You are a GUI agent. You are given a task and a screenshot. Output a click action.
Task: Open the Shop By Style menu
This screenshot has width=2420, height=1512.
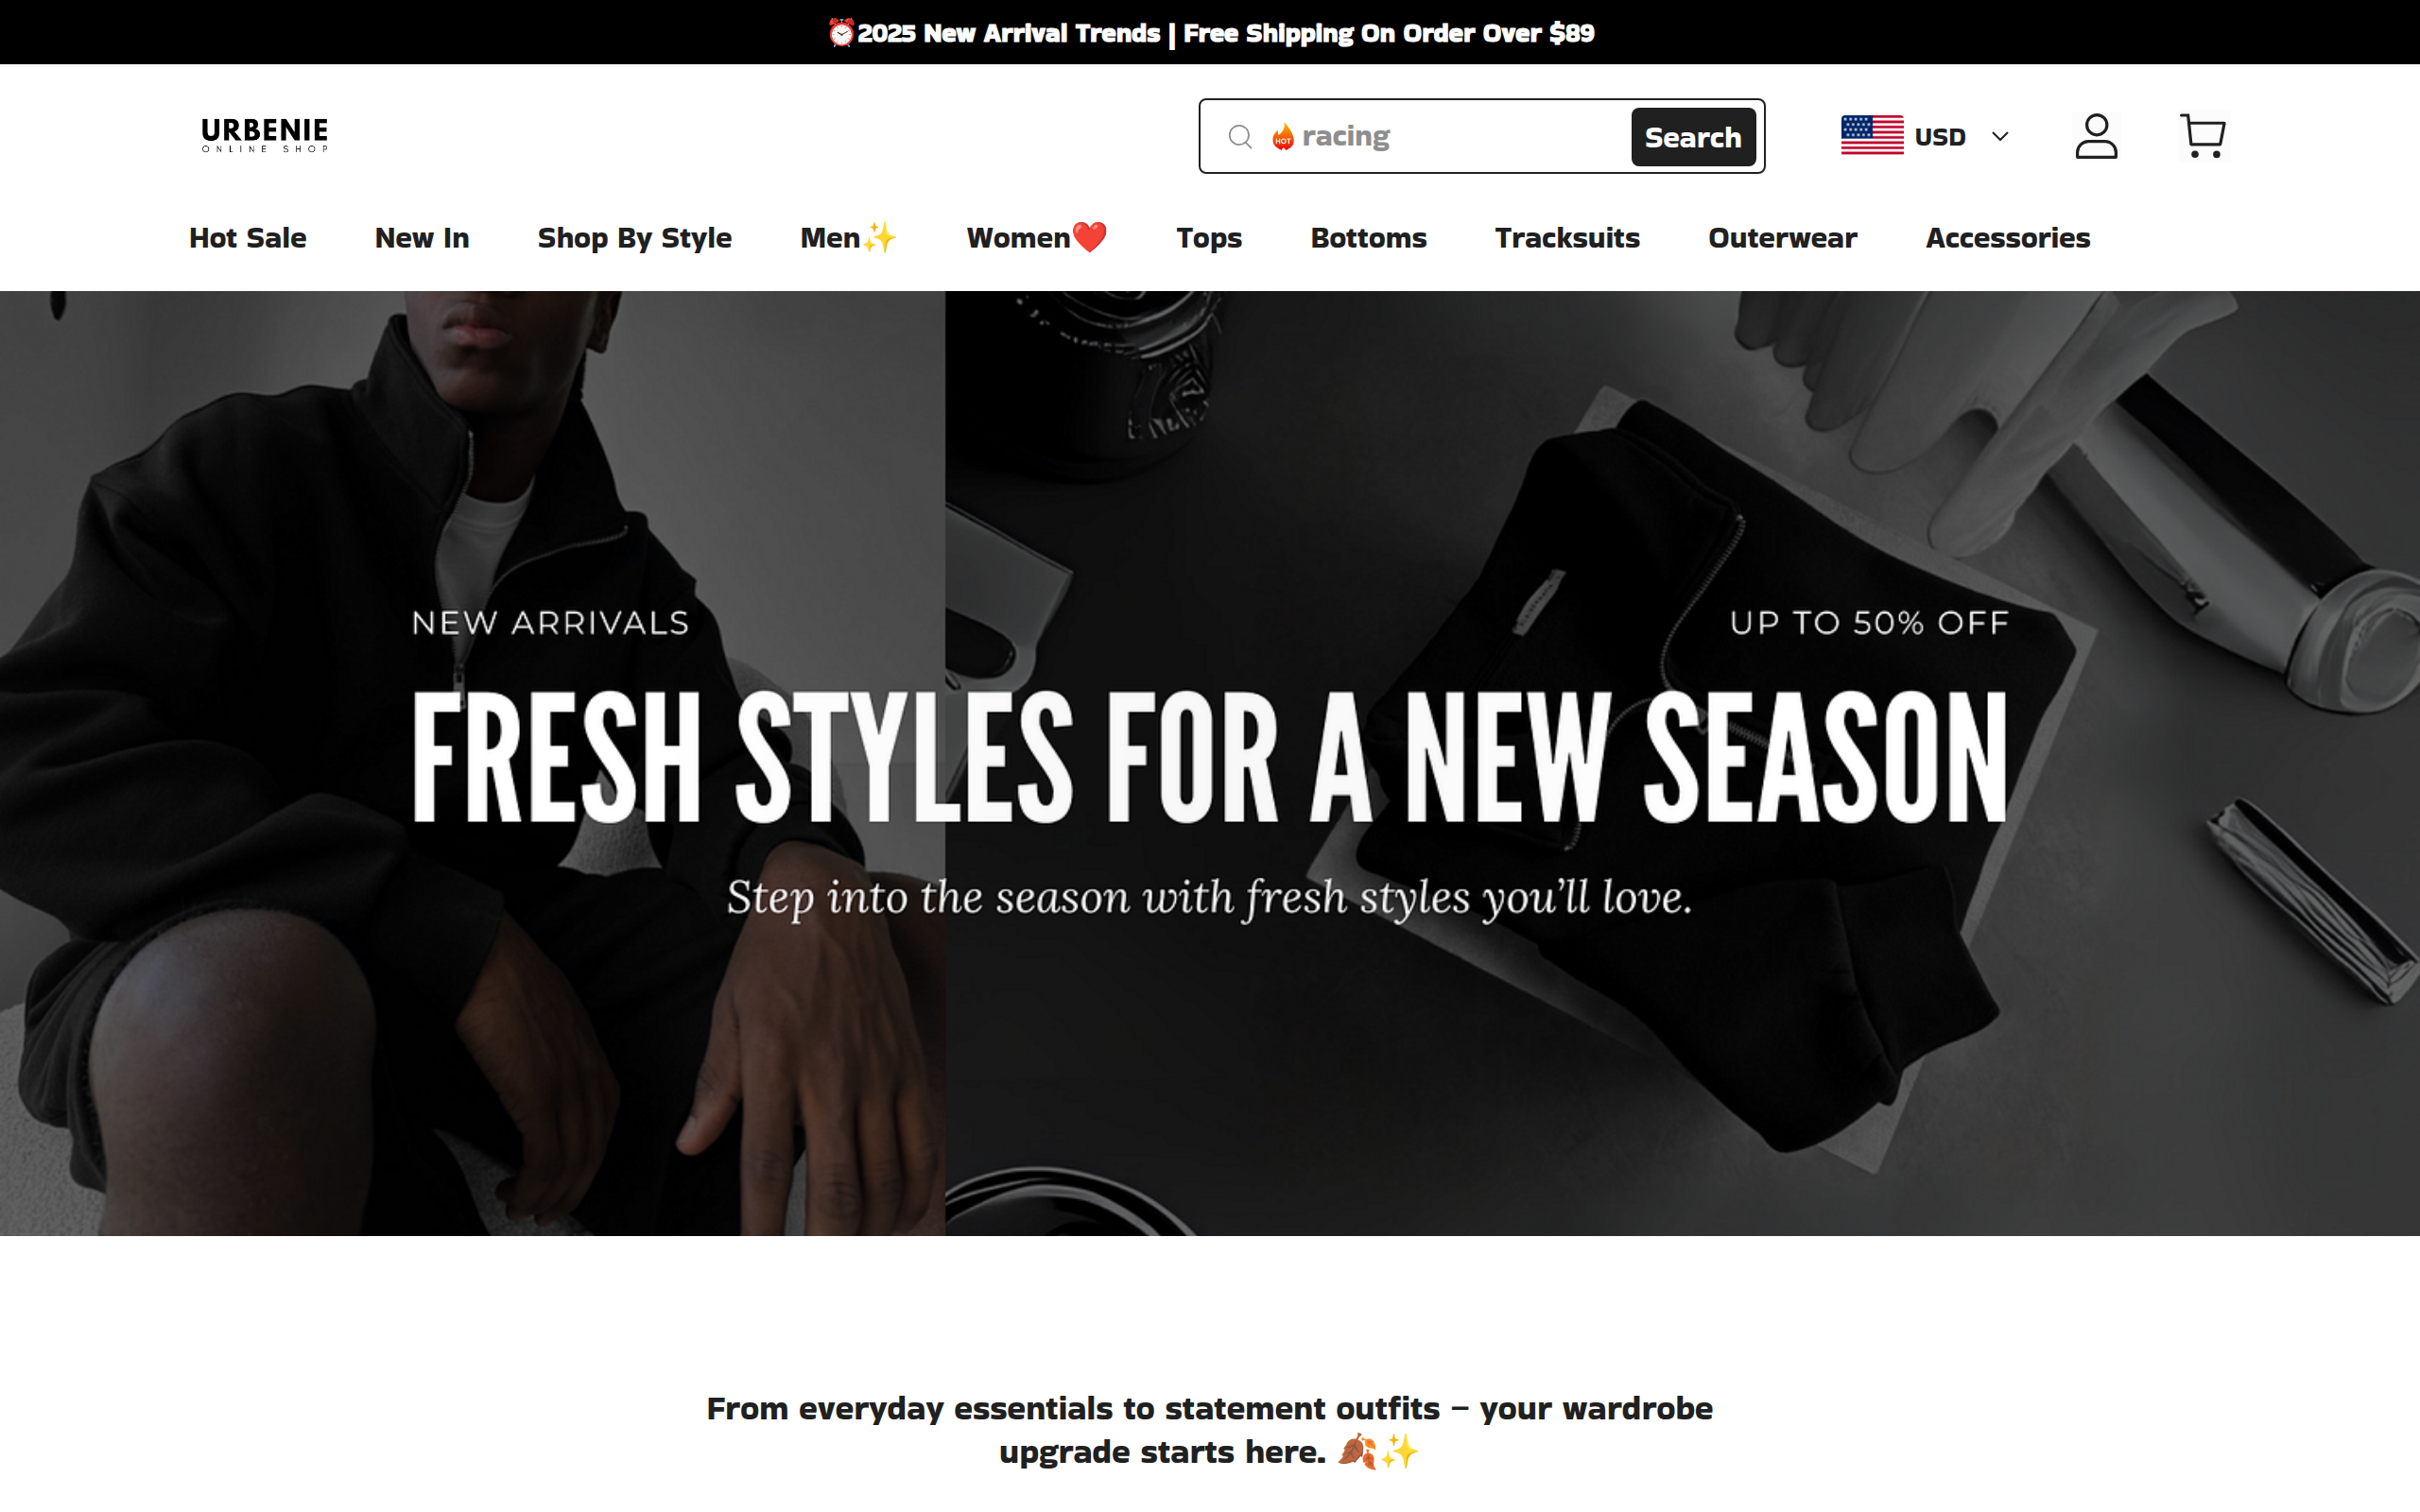click(x=634, y=238)
